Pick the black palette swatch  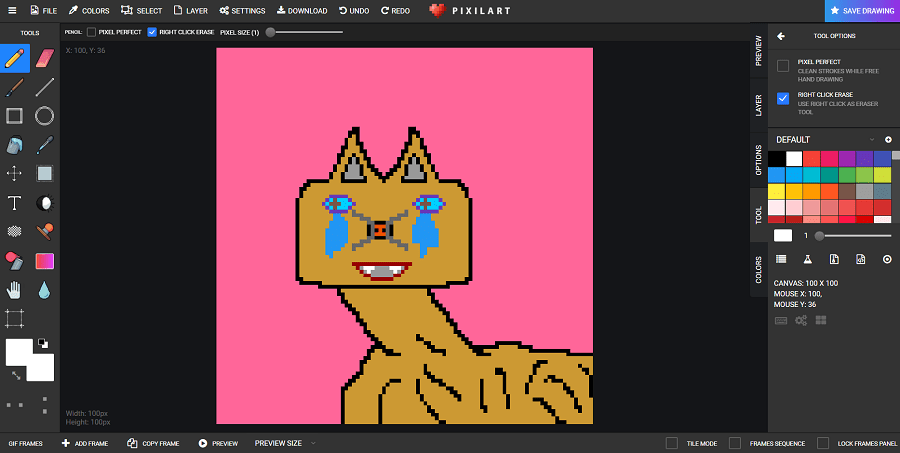pyautogui.click(x=777, y=158)
